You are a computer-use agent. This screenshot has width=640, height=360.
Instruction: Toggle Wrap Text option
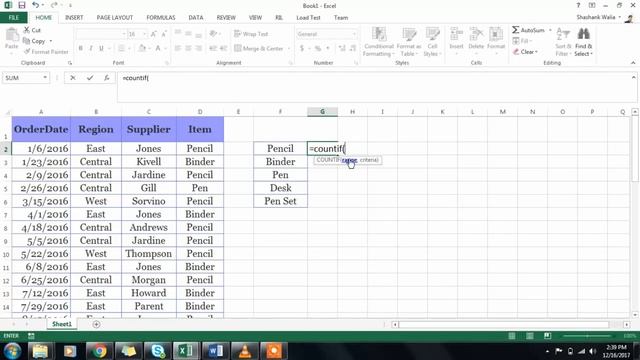tap(251, 34)
